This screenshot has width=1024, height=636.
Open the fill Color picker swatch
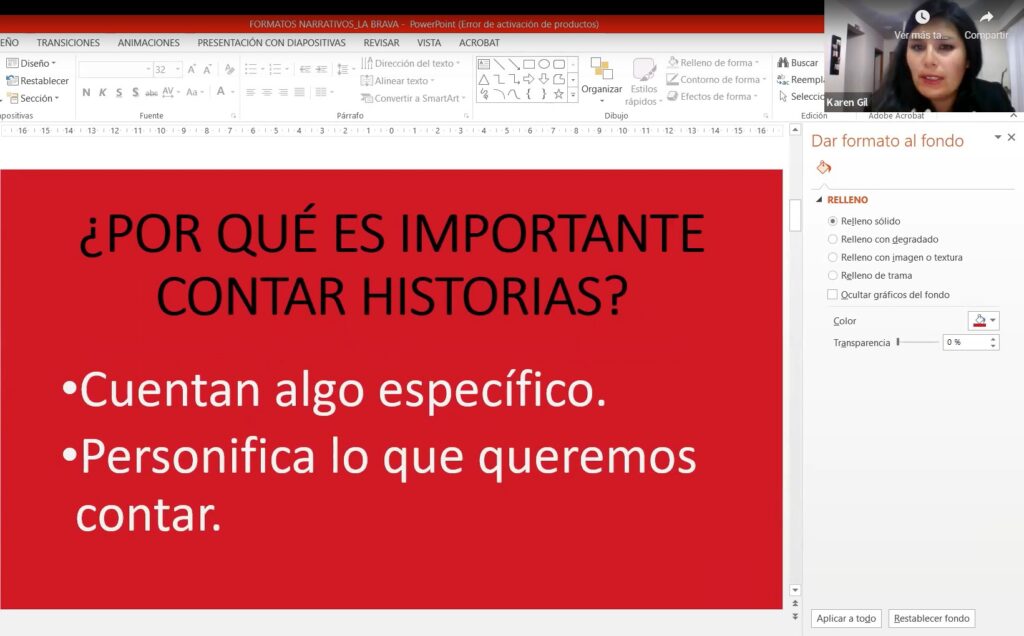tap(982, 321)
